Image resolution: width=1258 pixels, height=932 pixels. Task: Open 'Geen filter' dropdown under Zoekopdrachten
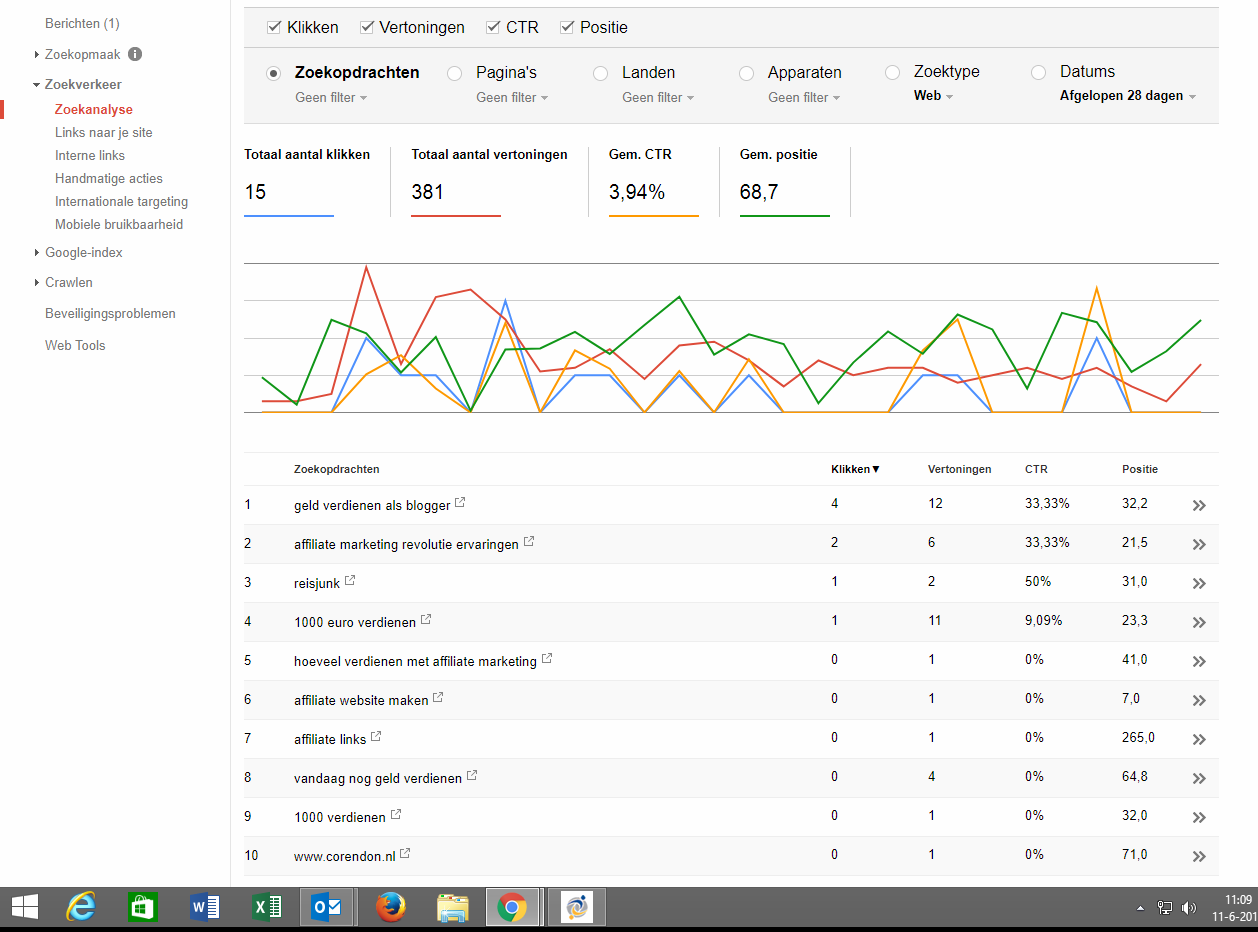331,97
